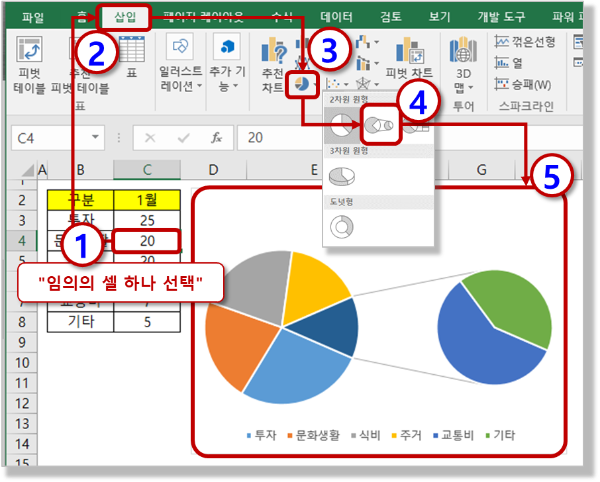Image resolution: width=600 pixels, height=482 pixels.
Task: Open the 데이터 ribbon tab
Action: coord(336,17)
